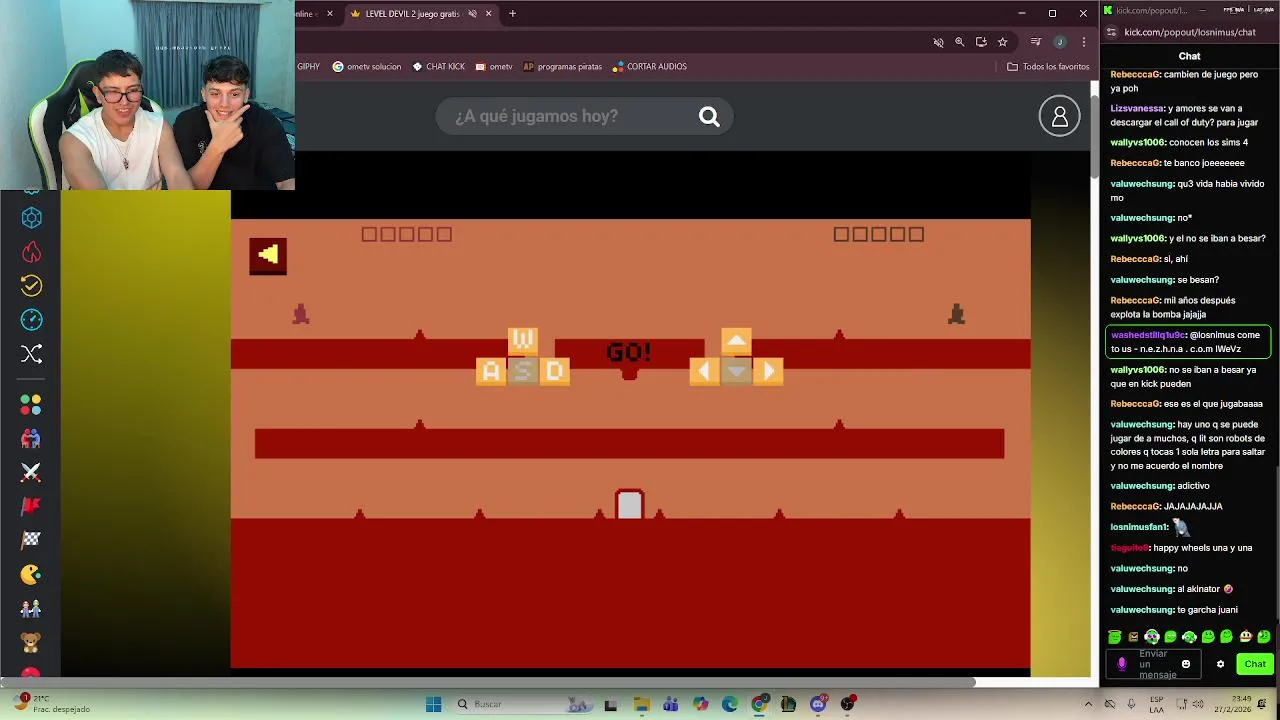Mute audio on the LEVEL DEVIL 2 tab
Screen dimensions: 1280x720
[x=472, y=14]
